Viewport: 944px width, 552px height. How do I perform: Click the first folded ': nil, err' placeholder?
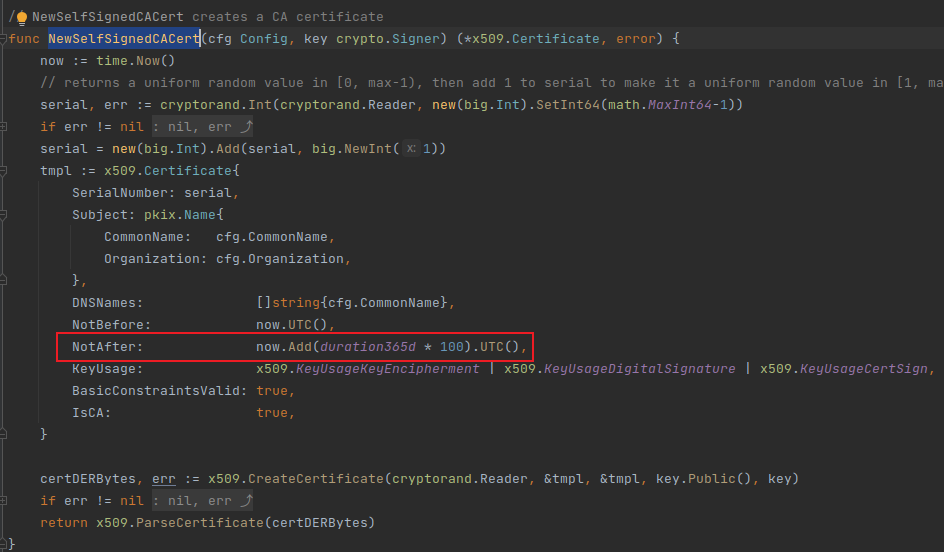pyautogui.click(x=203, y=127)
